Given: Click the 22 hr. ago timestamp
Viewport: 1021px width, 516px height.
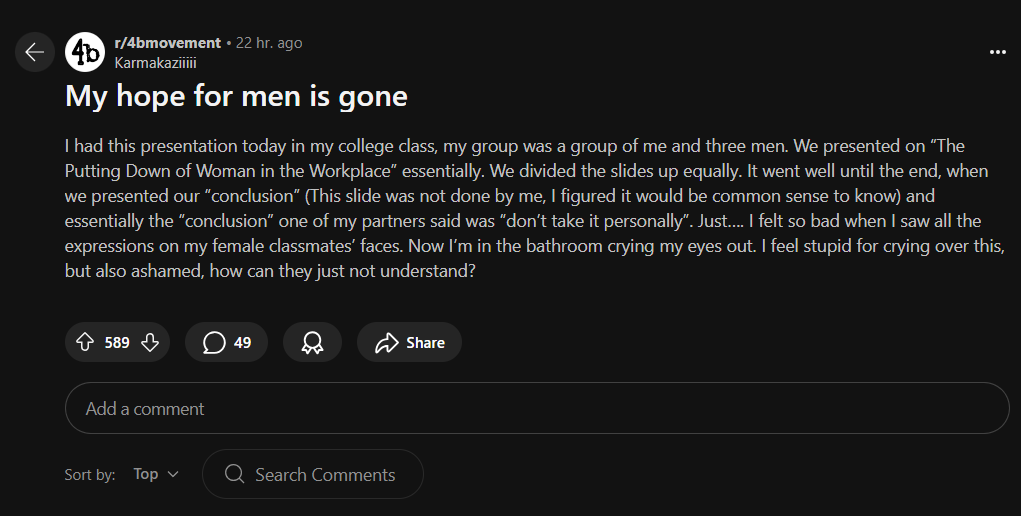Looking at the screenshot, I should [x=269, y=43].
